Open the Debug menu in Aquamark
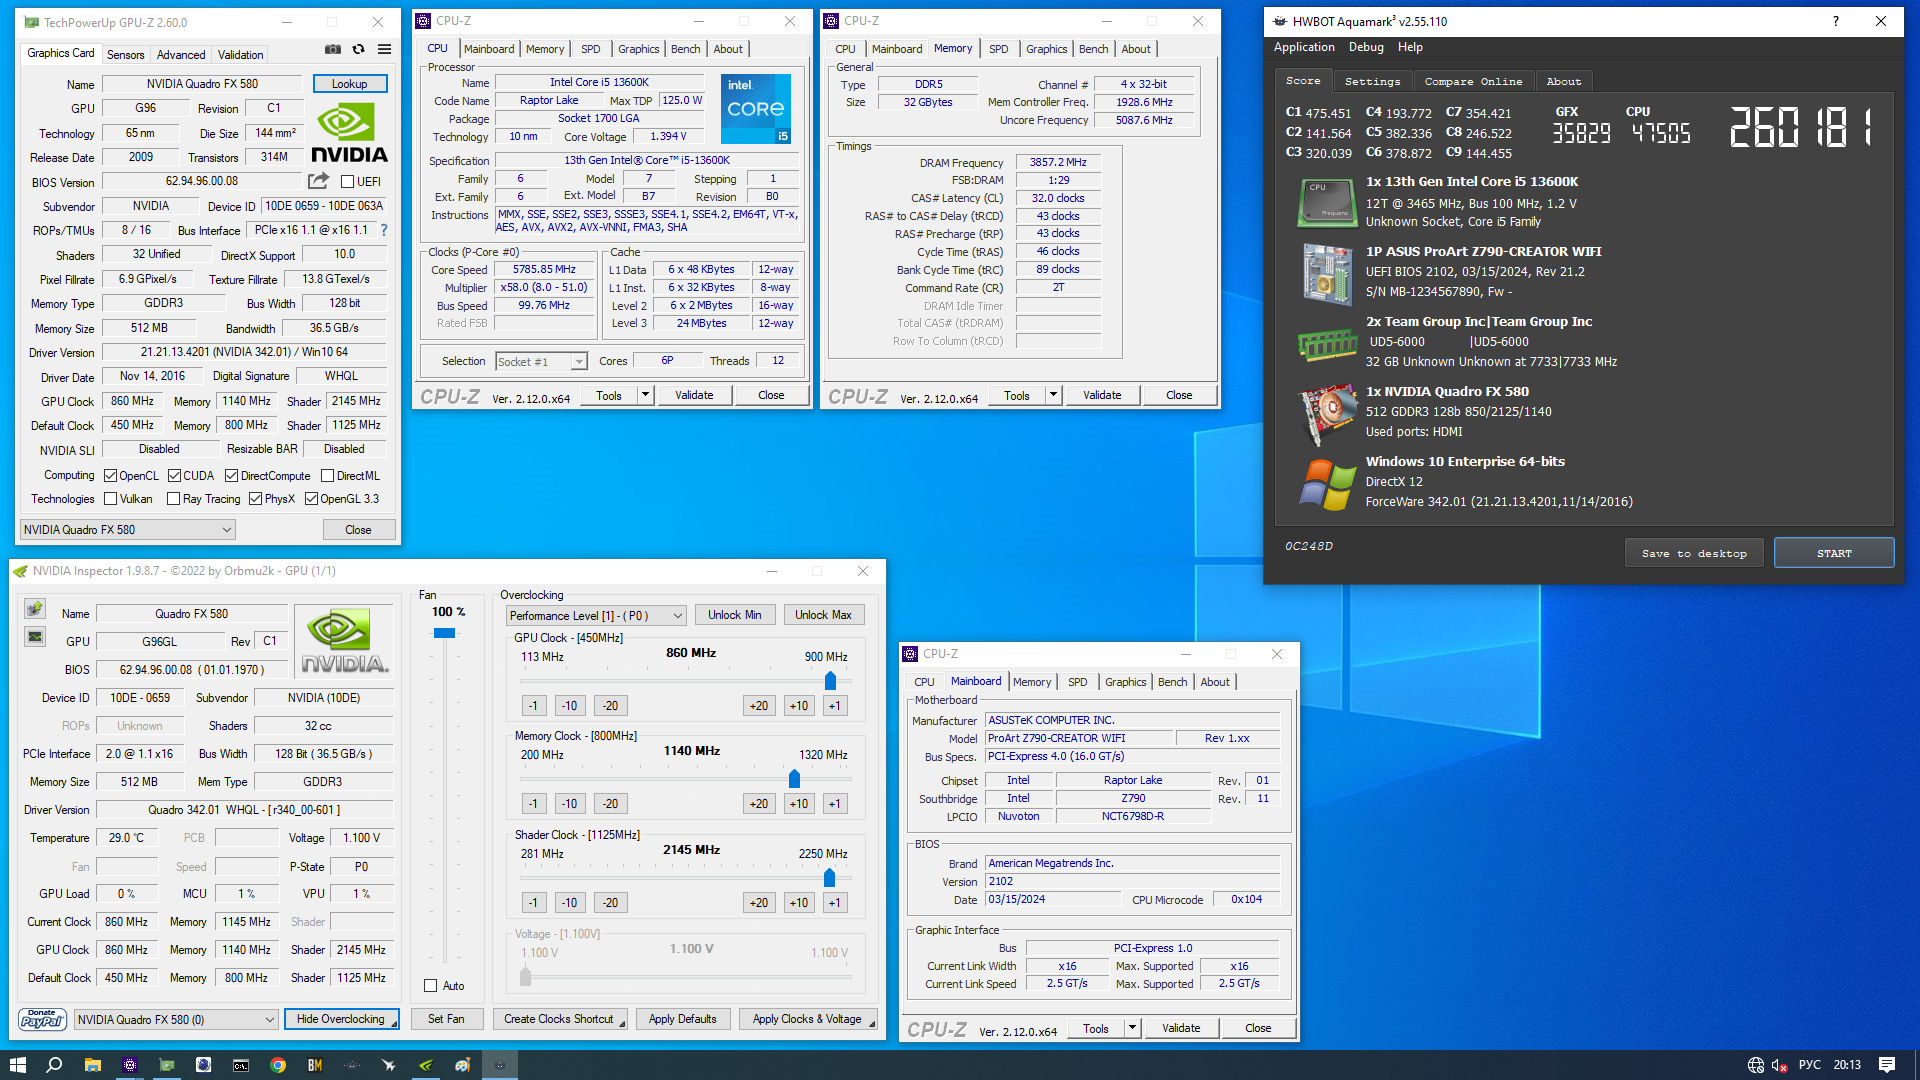 [x=1366, y=47]
